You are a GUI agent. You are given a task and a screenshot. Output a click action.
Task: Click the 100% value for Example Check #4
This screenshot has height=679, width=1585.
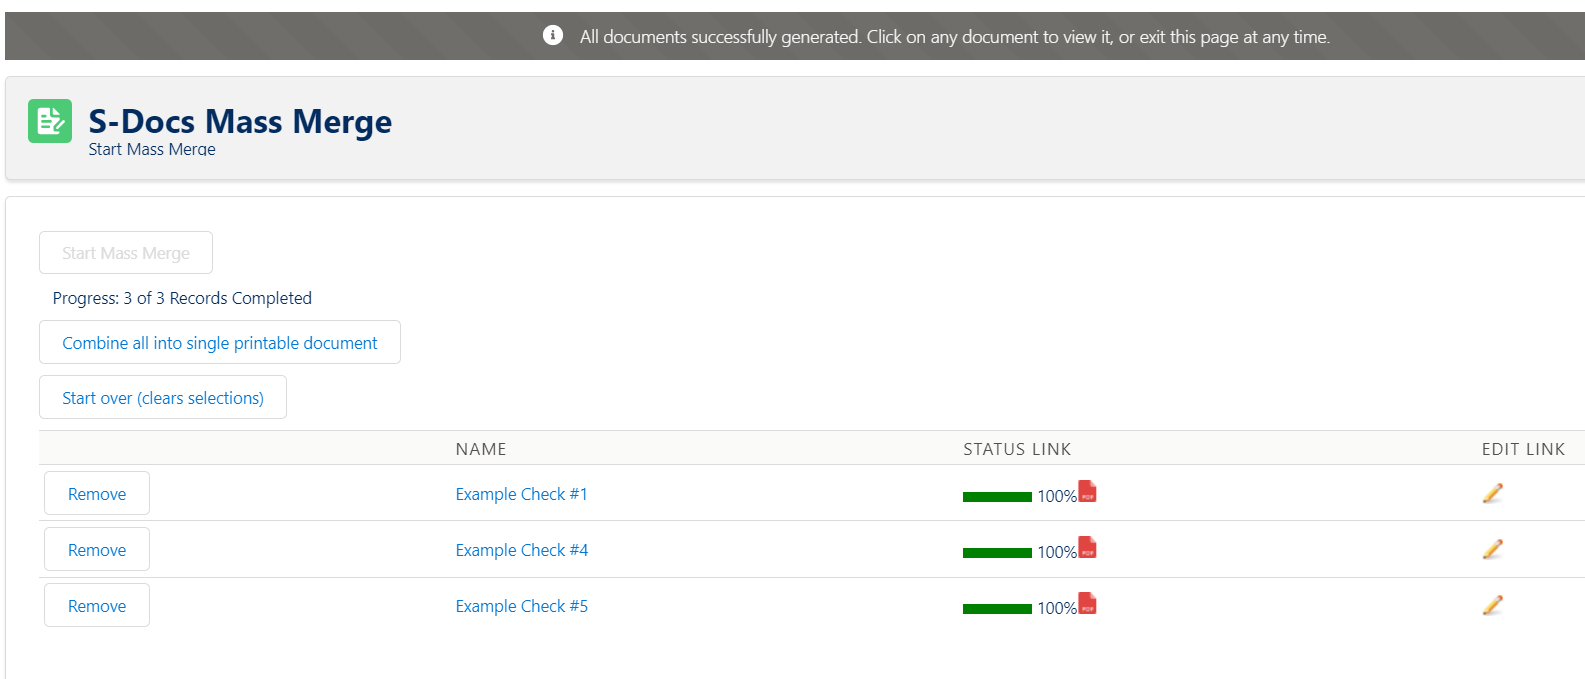click(x=1057, y=552)
